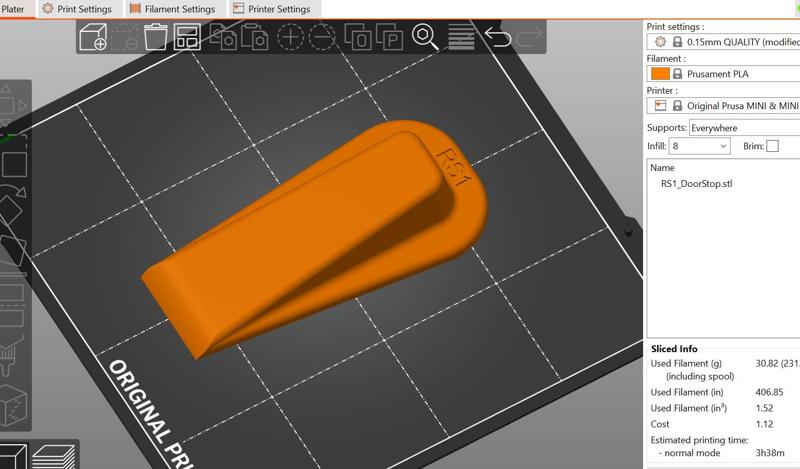Open the 0.15mm QUALITY print preset dropdown
The height and width of the screenshot is (469, 800).
tap(723, 42)
